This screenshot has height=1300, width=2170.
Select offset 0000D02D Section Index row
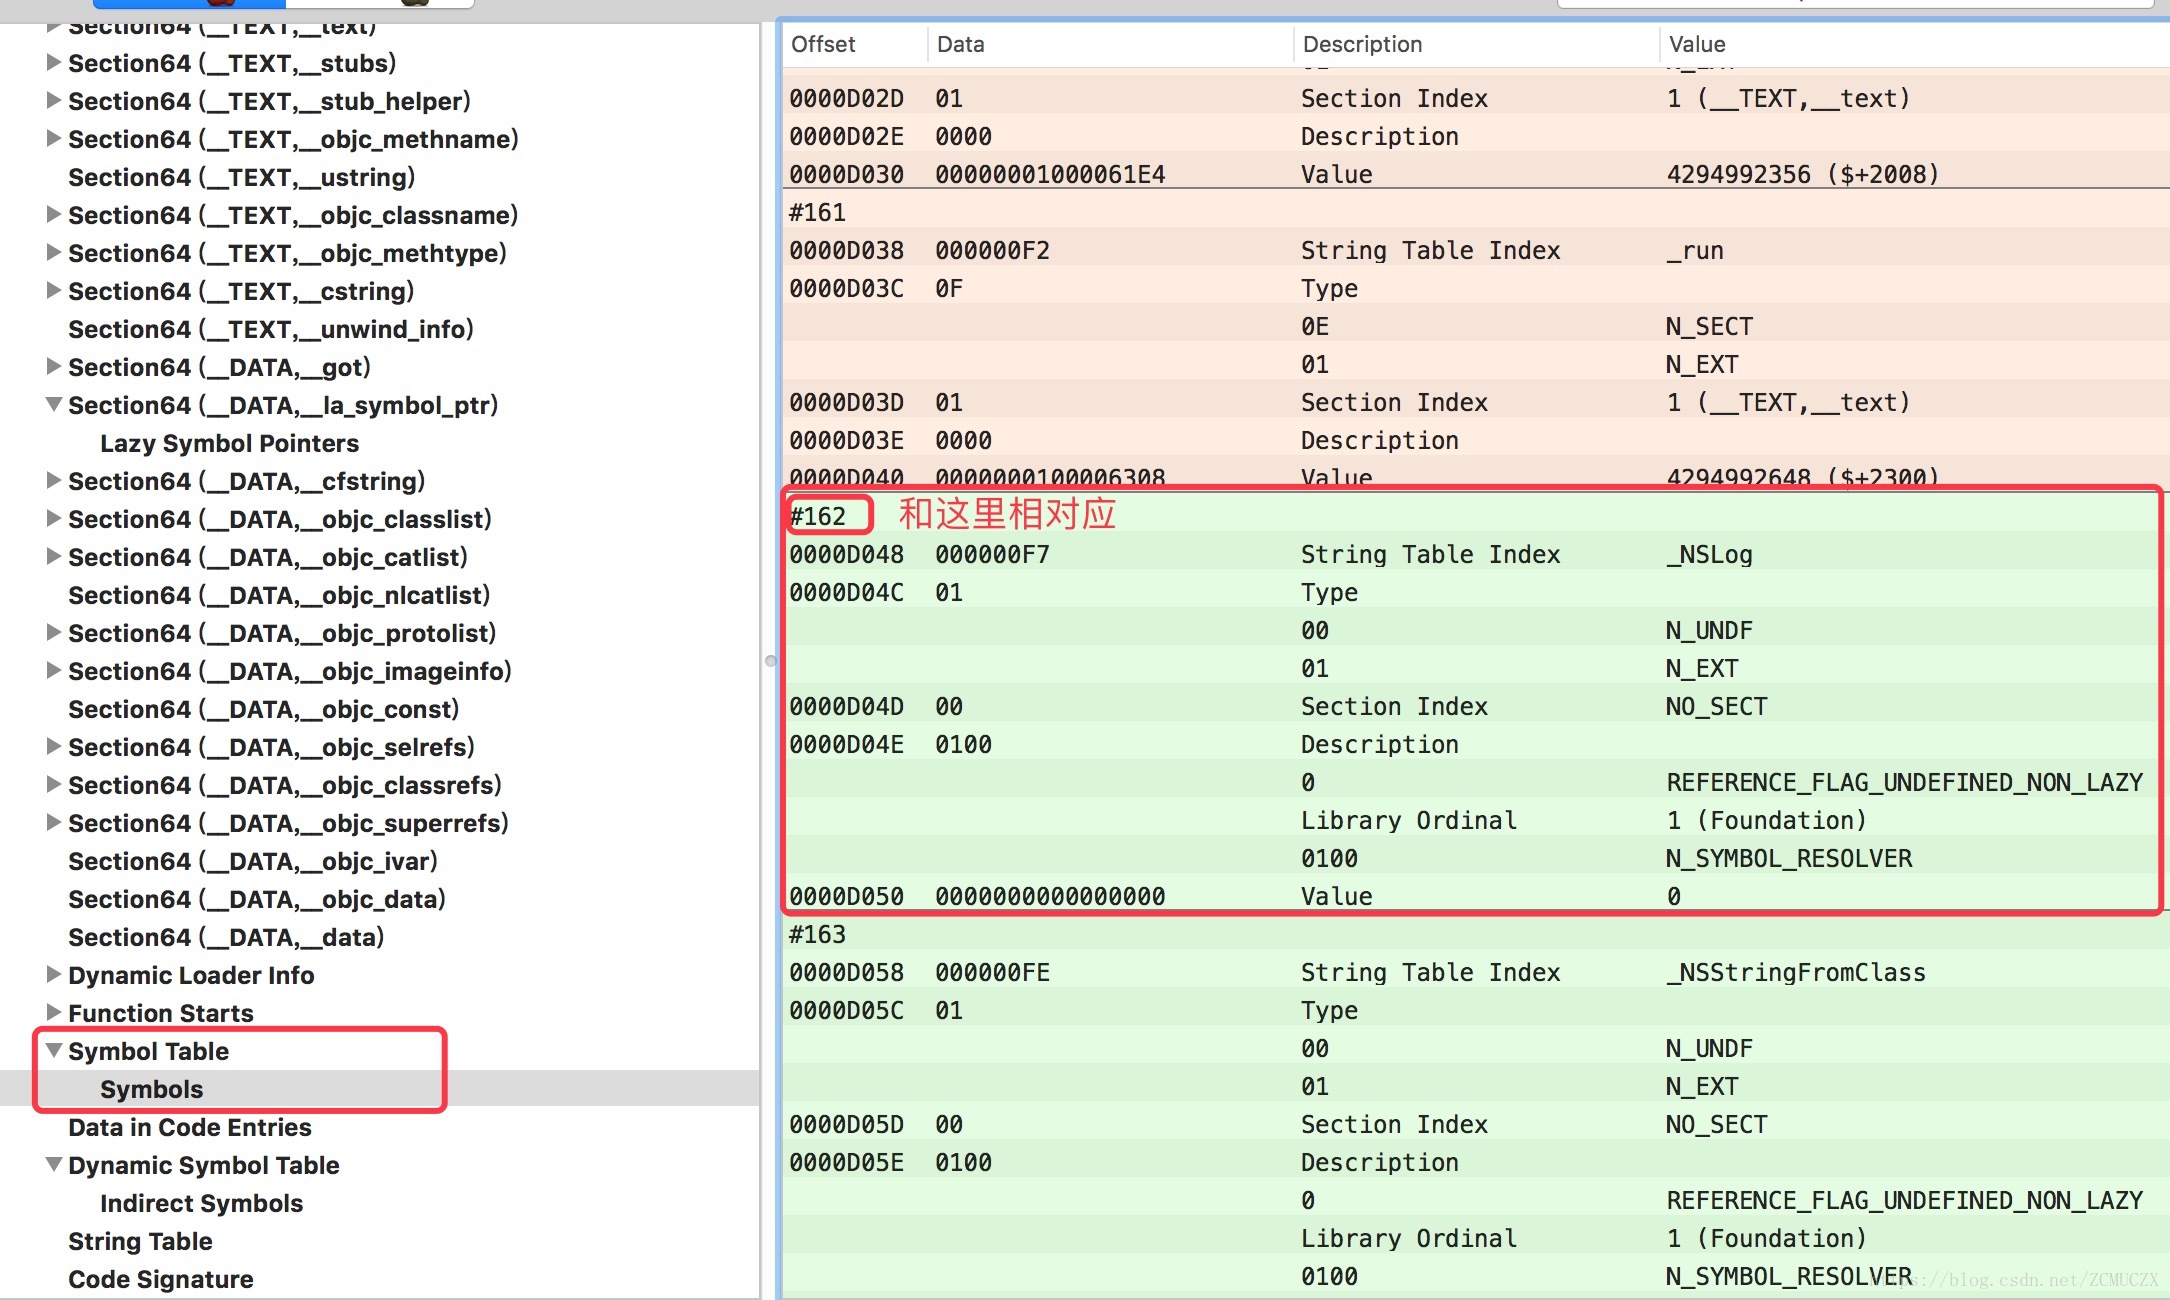pos(1476,98)
